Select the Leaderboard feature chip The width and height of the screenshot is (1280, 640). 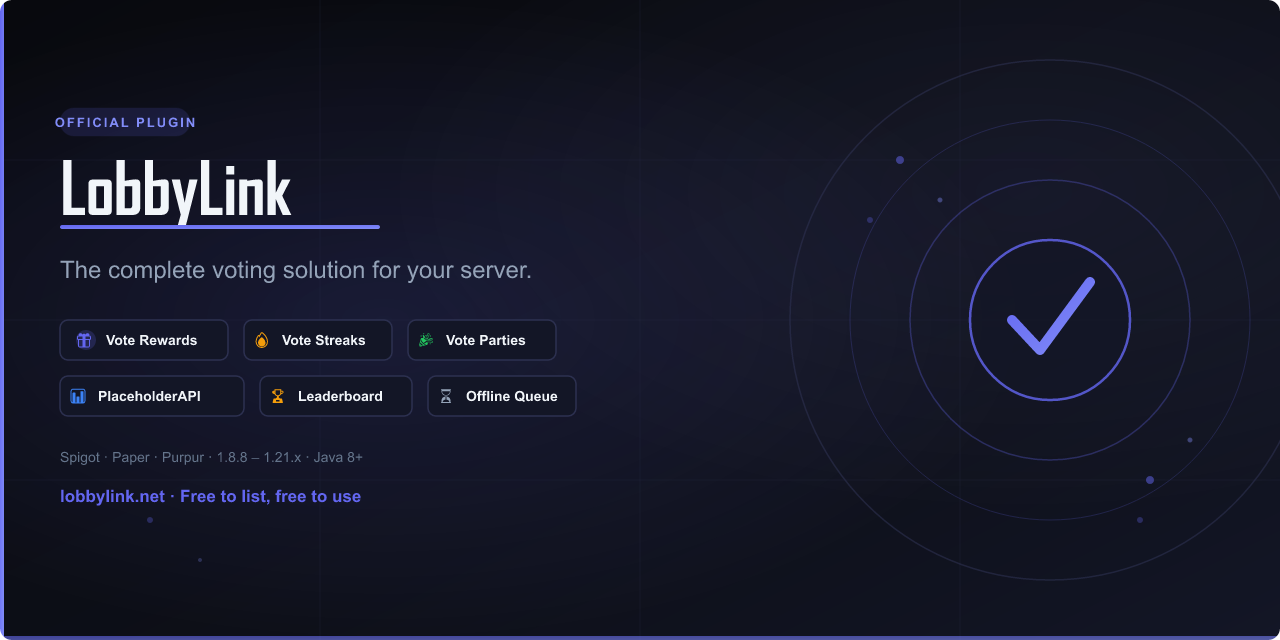pos(336,396)
